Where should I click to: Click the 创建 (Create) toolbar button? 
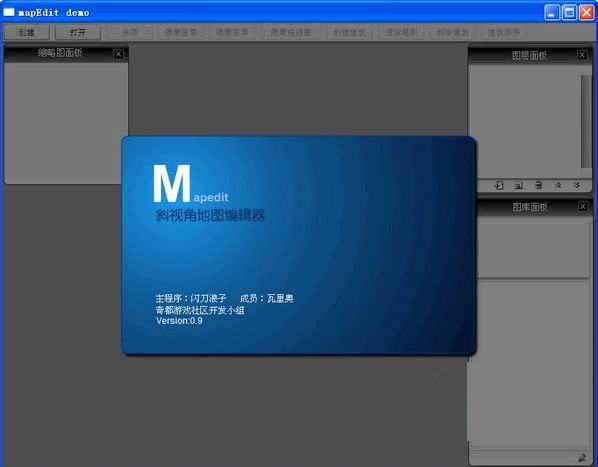pos(27,32)
